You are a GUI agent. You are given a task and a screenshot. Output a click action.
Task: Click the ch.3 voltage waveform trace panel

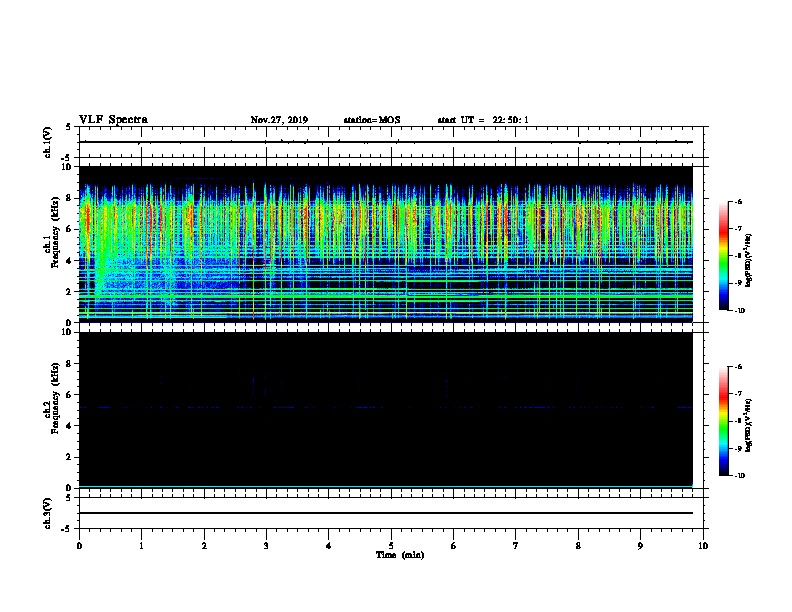pyautogui.click(x=391, y=513)
